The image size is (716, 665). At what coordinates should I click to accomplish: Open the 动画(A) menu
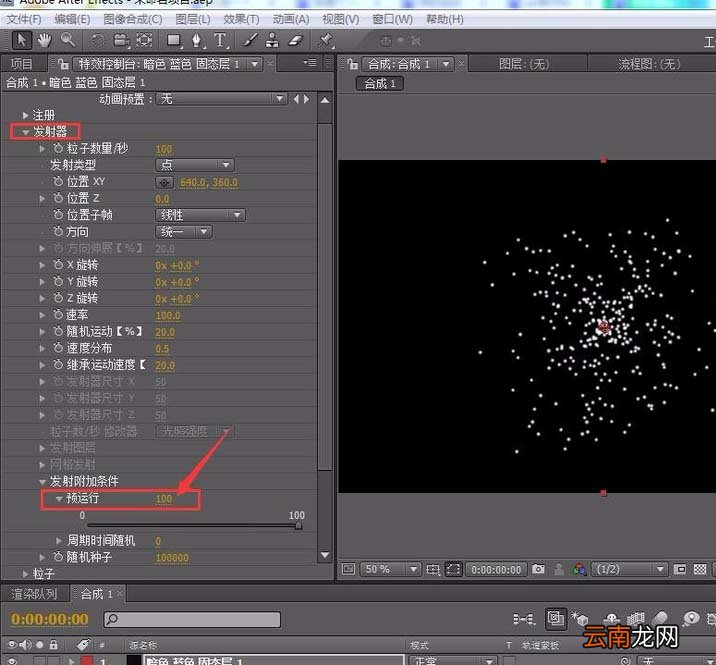tap(291, 20)
